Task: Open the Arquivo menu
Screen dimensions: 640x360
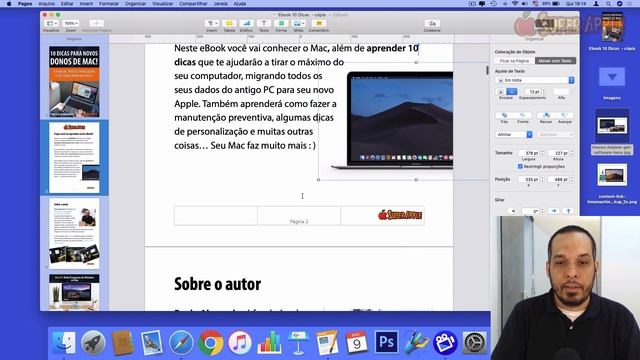Action: tap(47, 4)
